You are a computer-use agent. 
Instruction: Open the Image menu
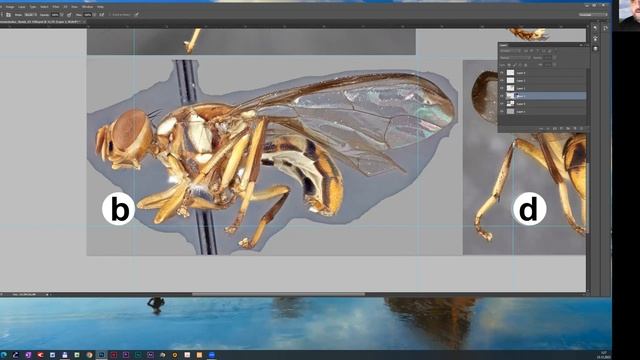point(11,7)
